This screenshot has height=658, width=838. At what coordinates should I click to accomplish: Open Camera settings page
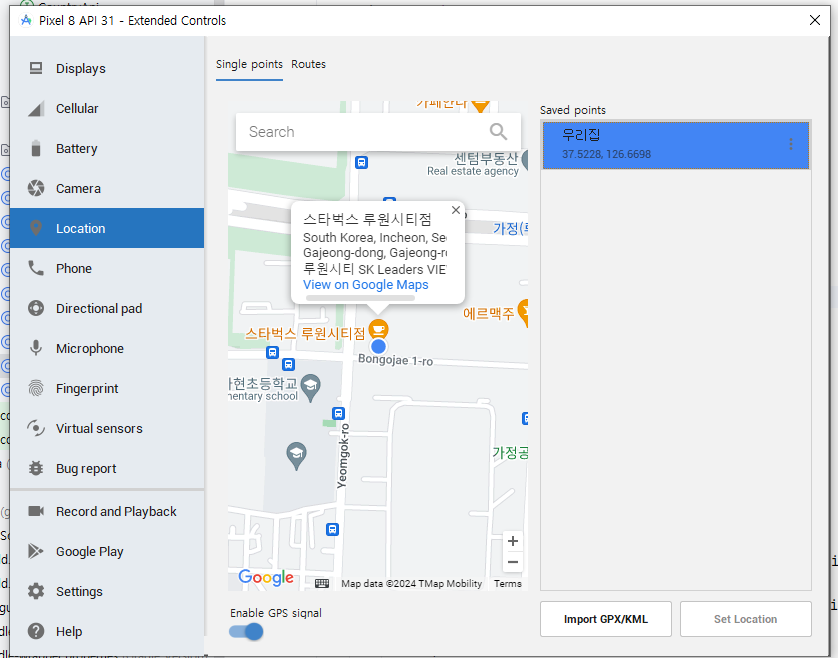pyautogui.click(x=107, y=188)
